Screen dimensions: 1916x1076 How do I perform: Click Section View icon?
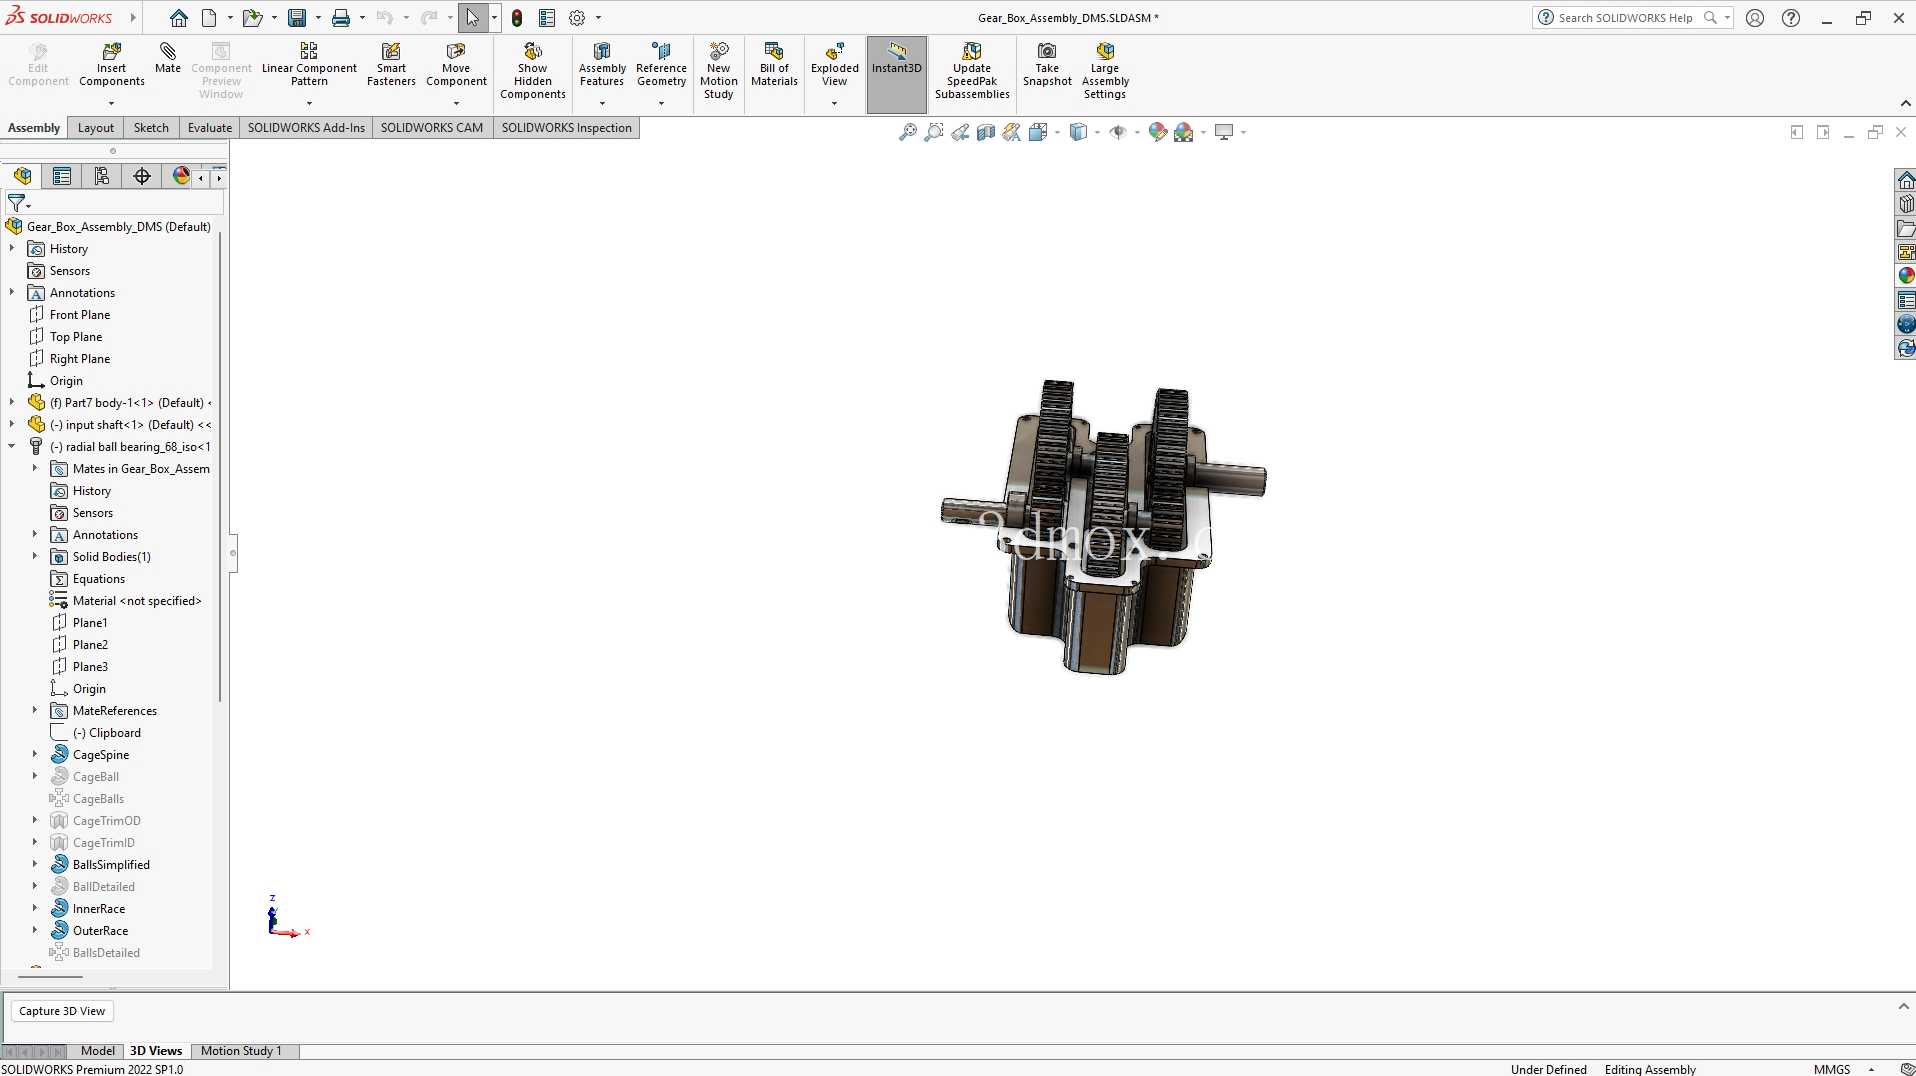[x=986, y=132]
